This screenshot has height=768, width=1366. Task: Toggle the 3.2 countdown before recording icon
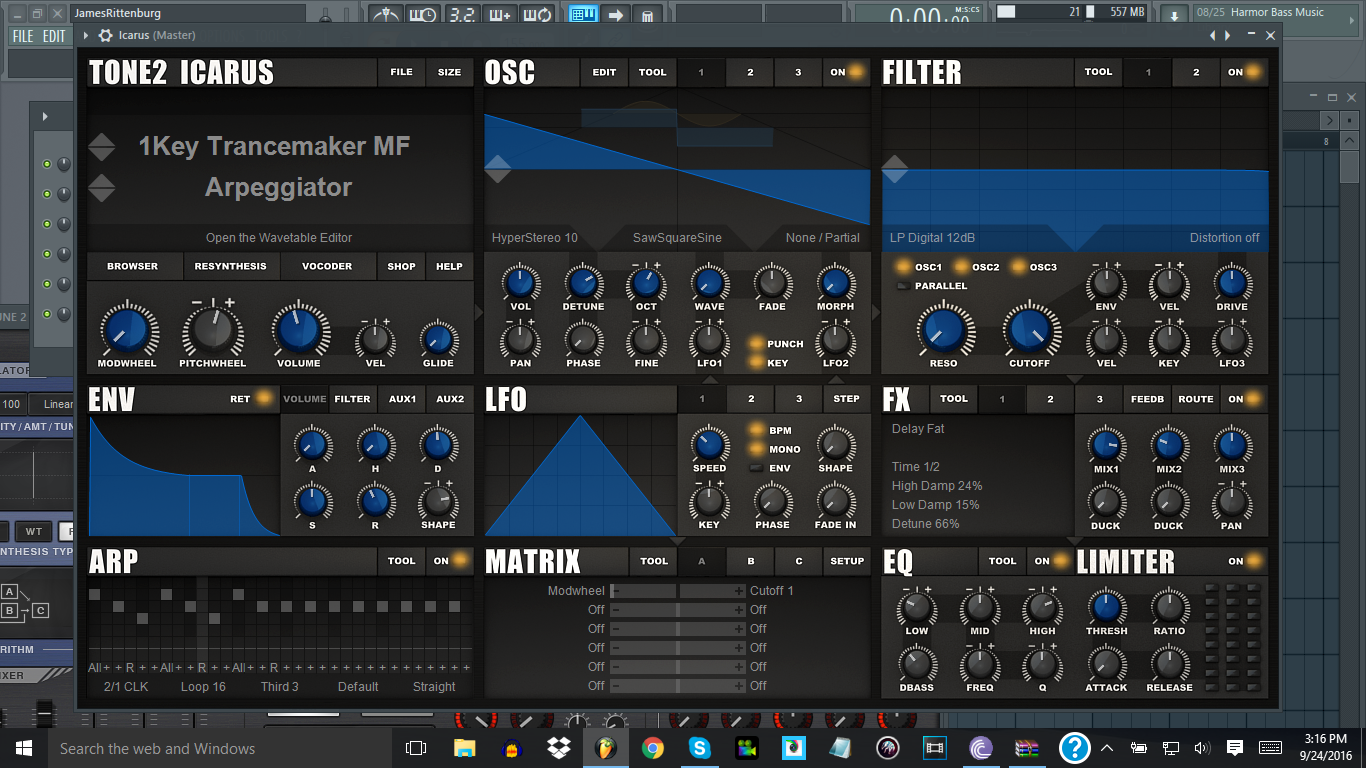click(461, 15)
